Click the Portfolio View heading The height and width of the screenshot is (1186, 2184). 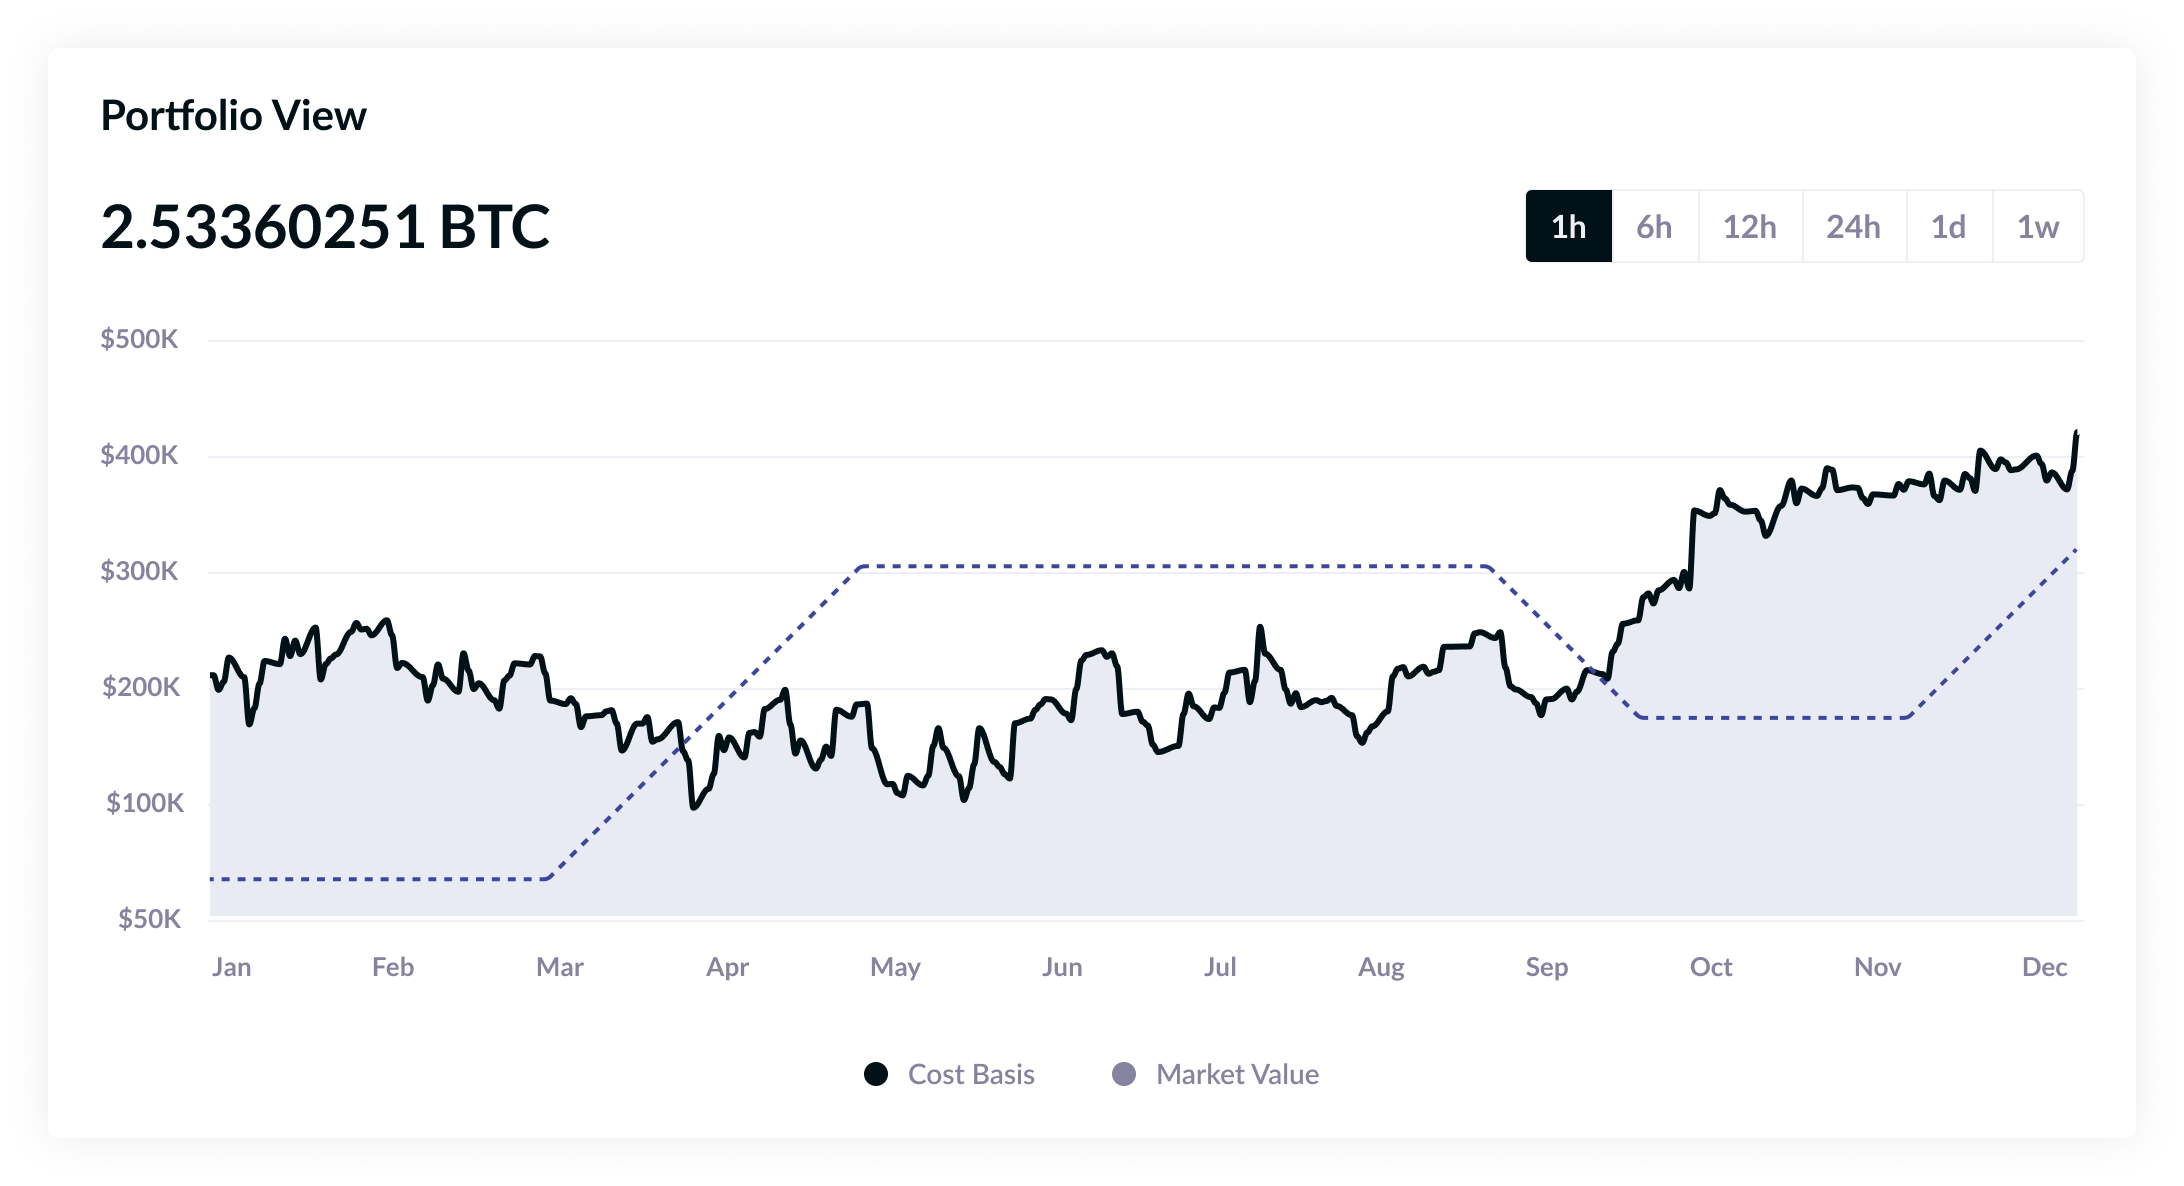click(x=234, y=114)
